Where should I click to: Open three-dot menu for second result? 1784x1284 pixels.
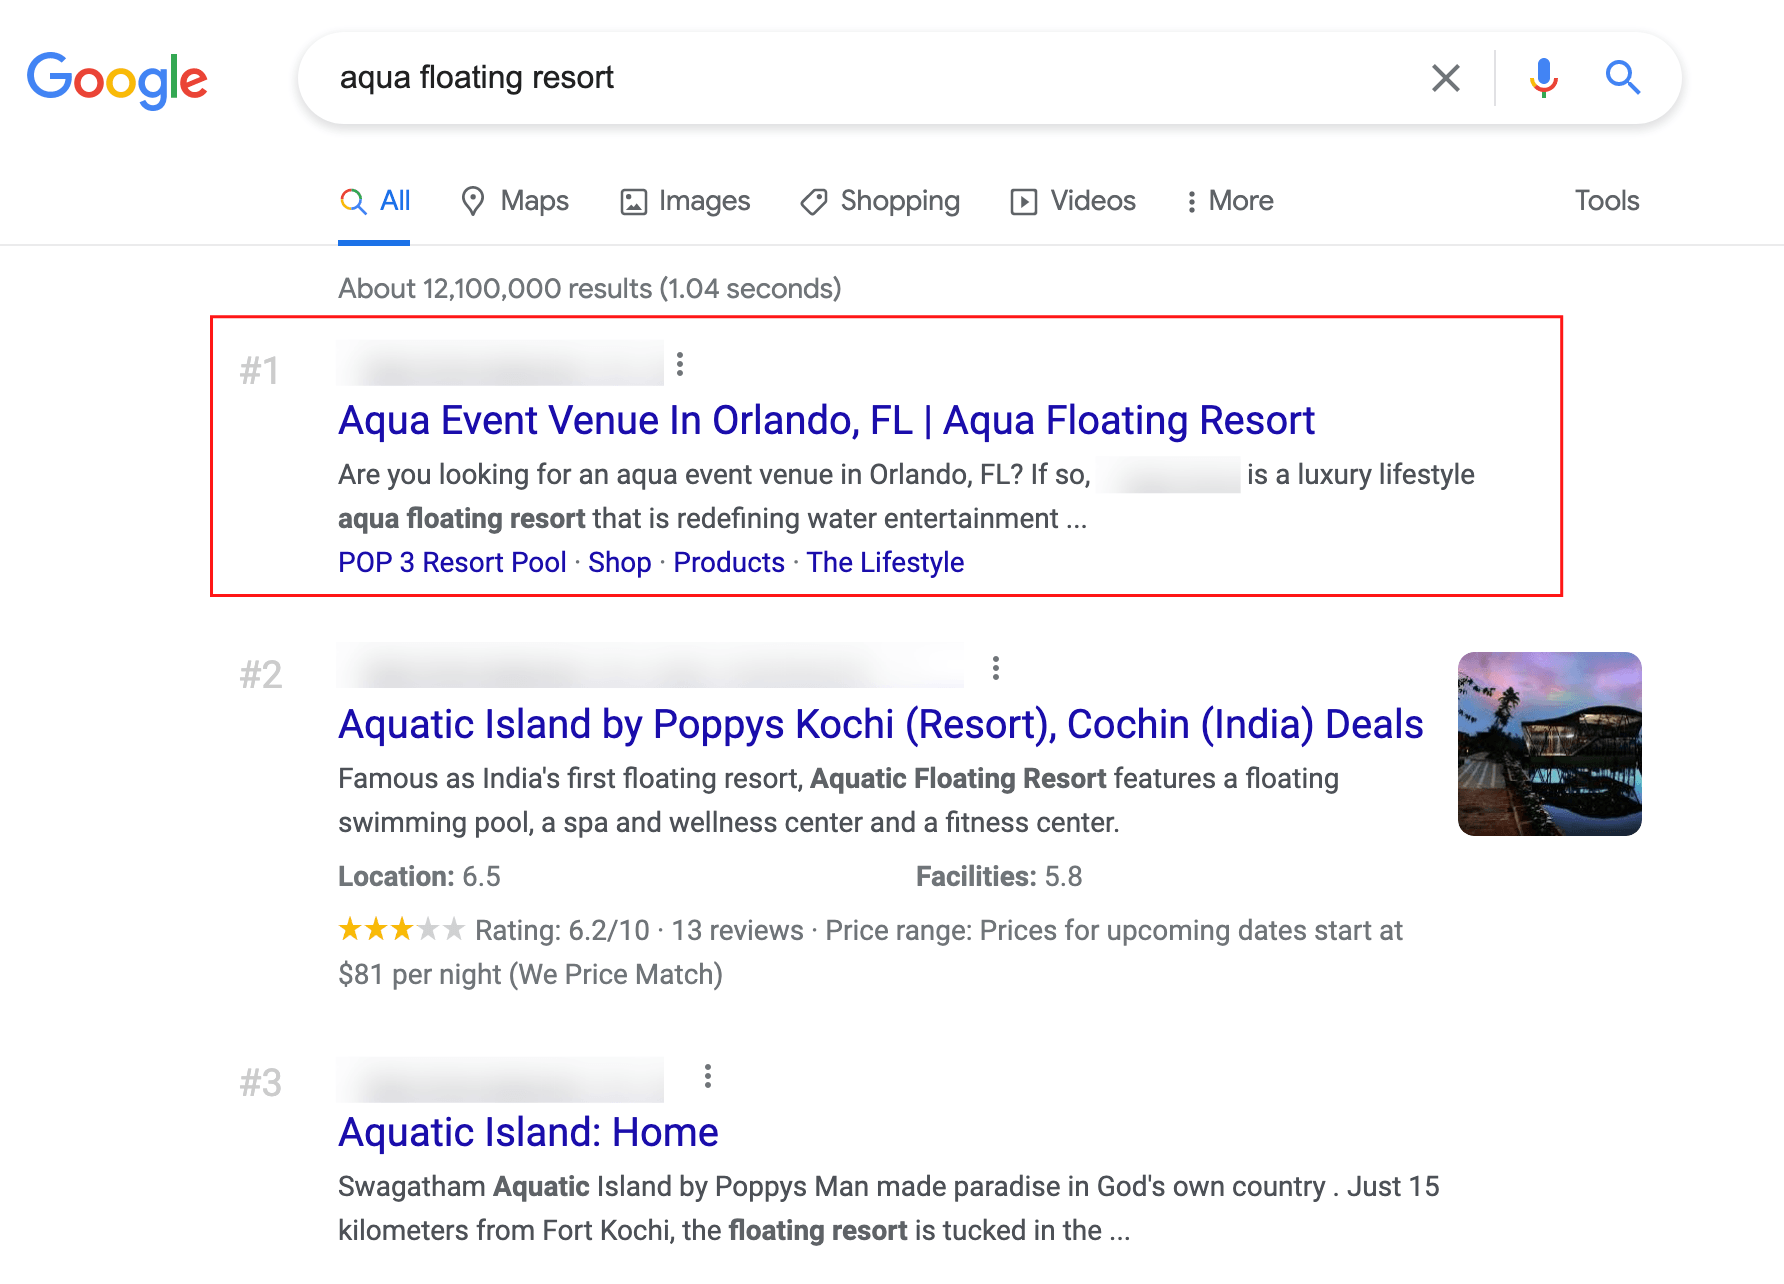click(x=995, y=668)
